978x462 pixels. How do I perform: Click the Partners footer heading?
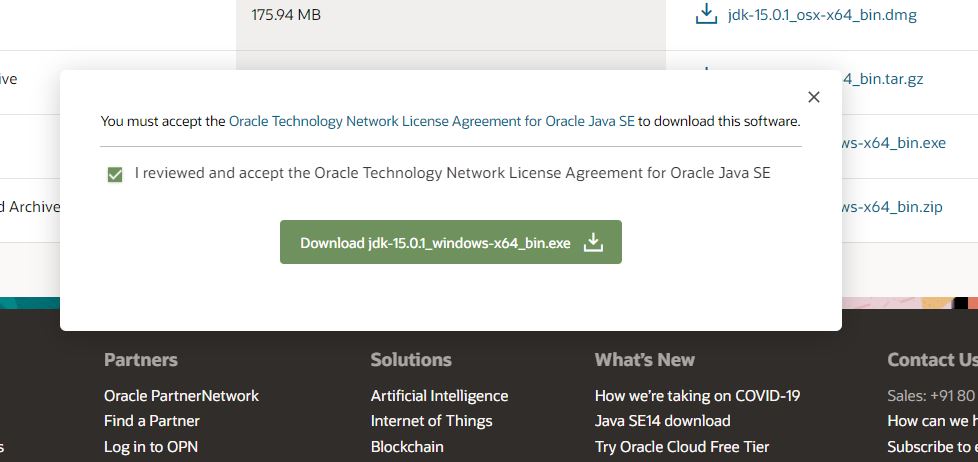[141, 360]
